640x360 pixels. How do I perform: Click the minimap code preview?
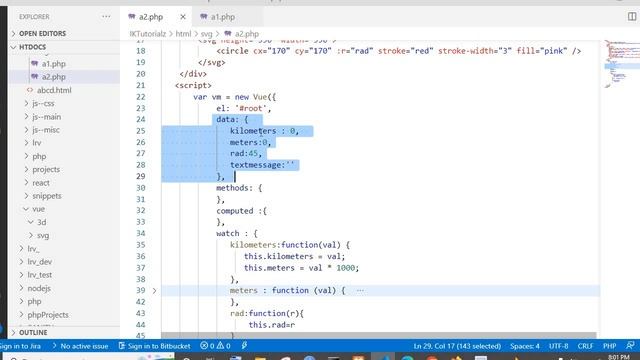622,64
